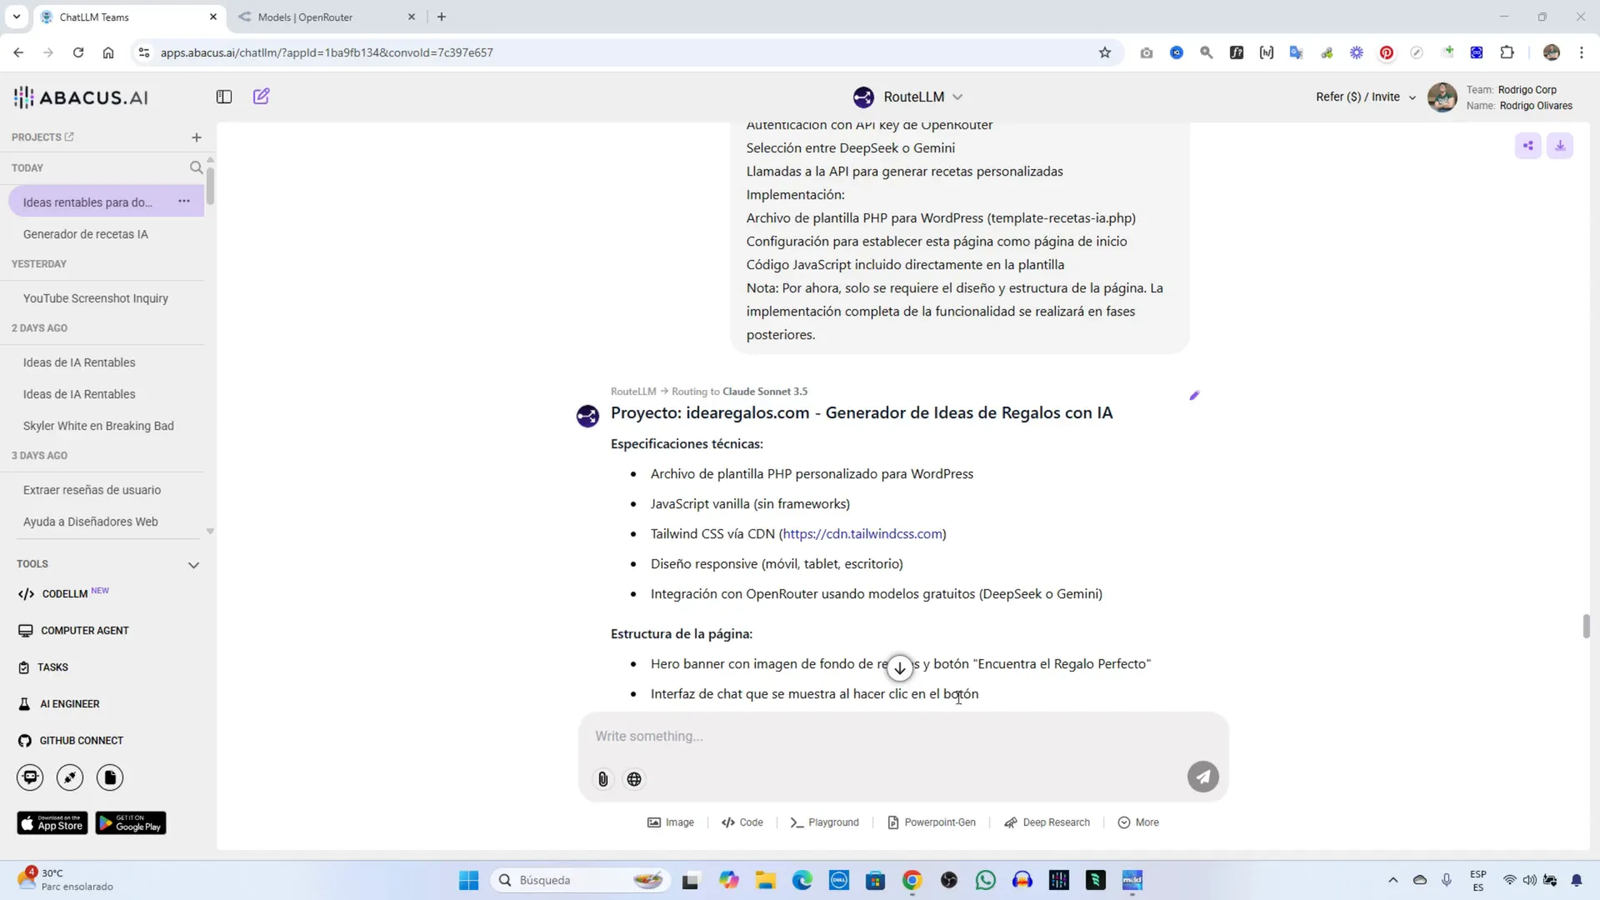
Task: Type in the Write something chat field
Action: point(850,737)
